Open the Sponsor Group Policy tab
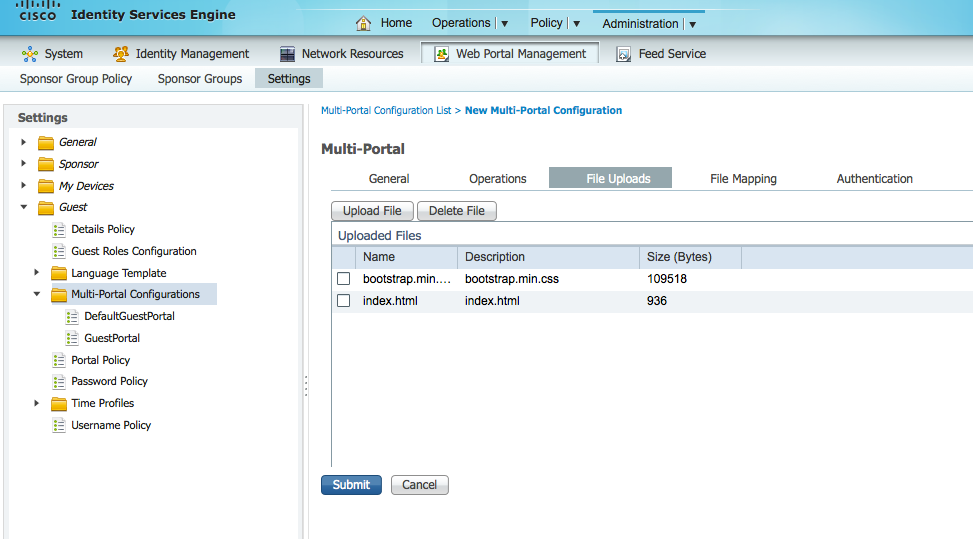The image size is (973, 539). click(76, 79)
